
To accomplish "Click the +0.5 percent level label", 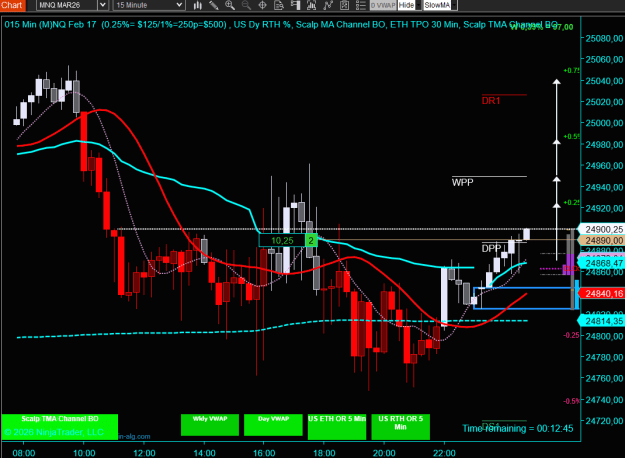I will [571, 136].
